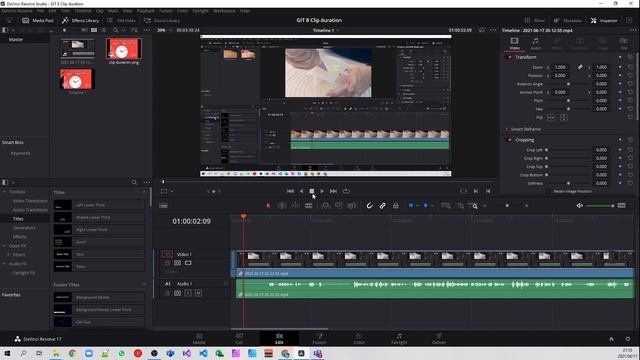
Task: Collapse the Open FX tree
Action: (4, 246)
